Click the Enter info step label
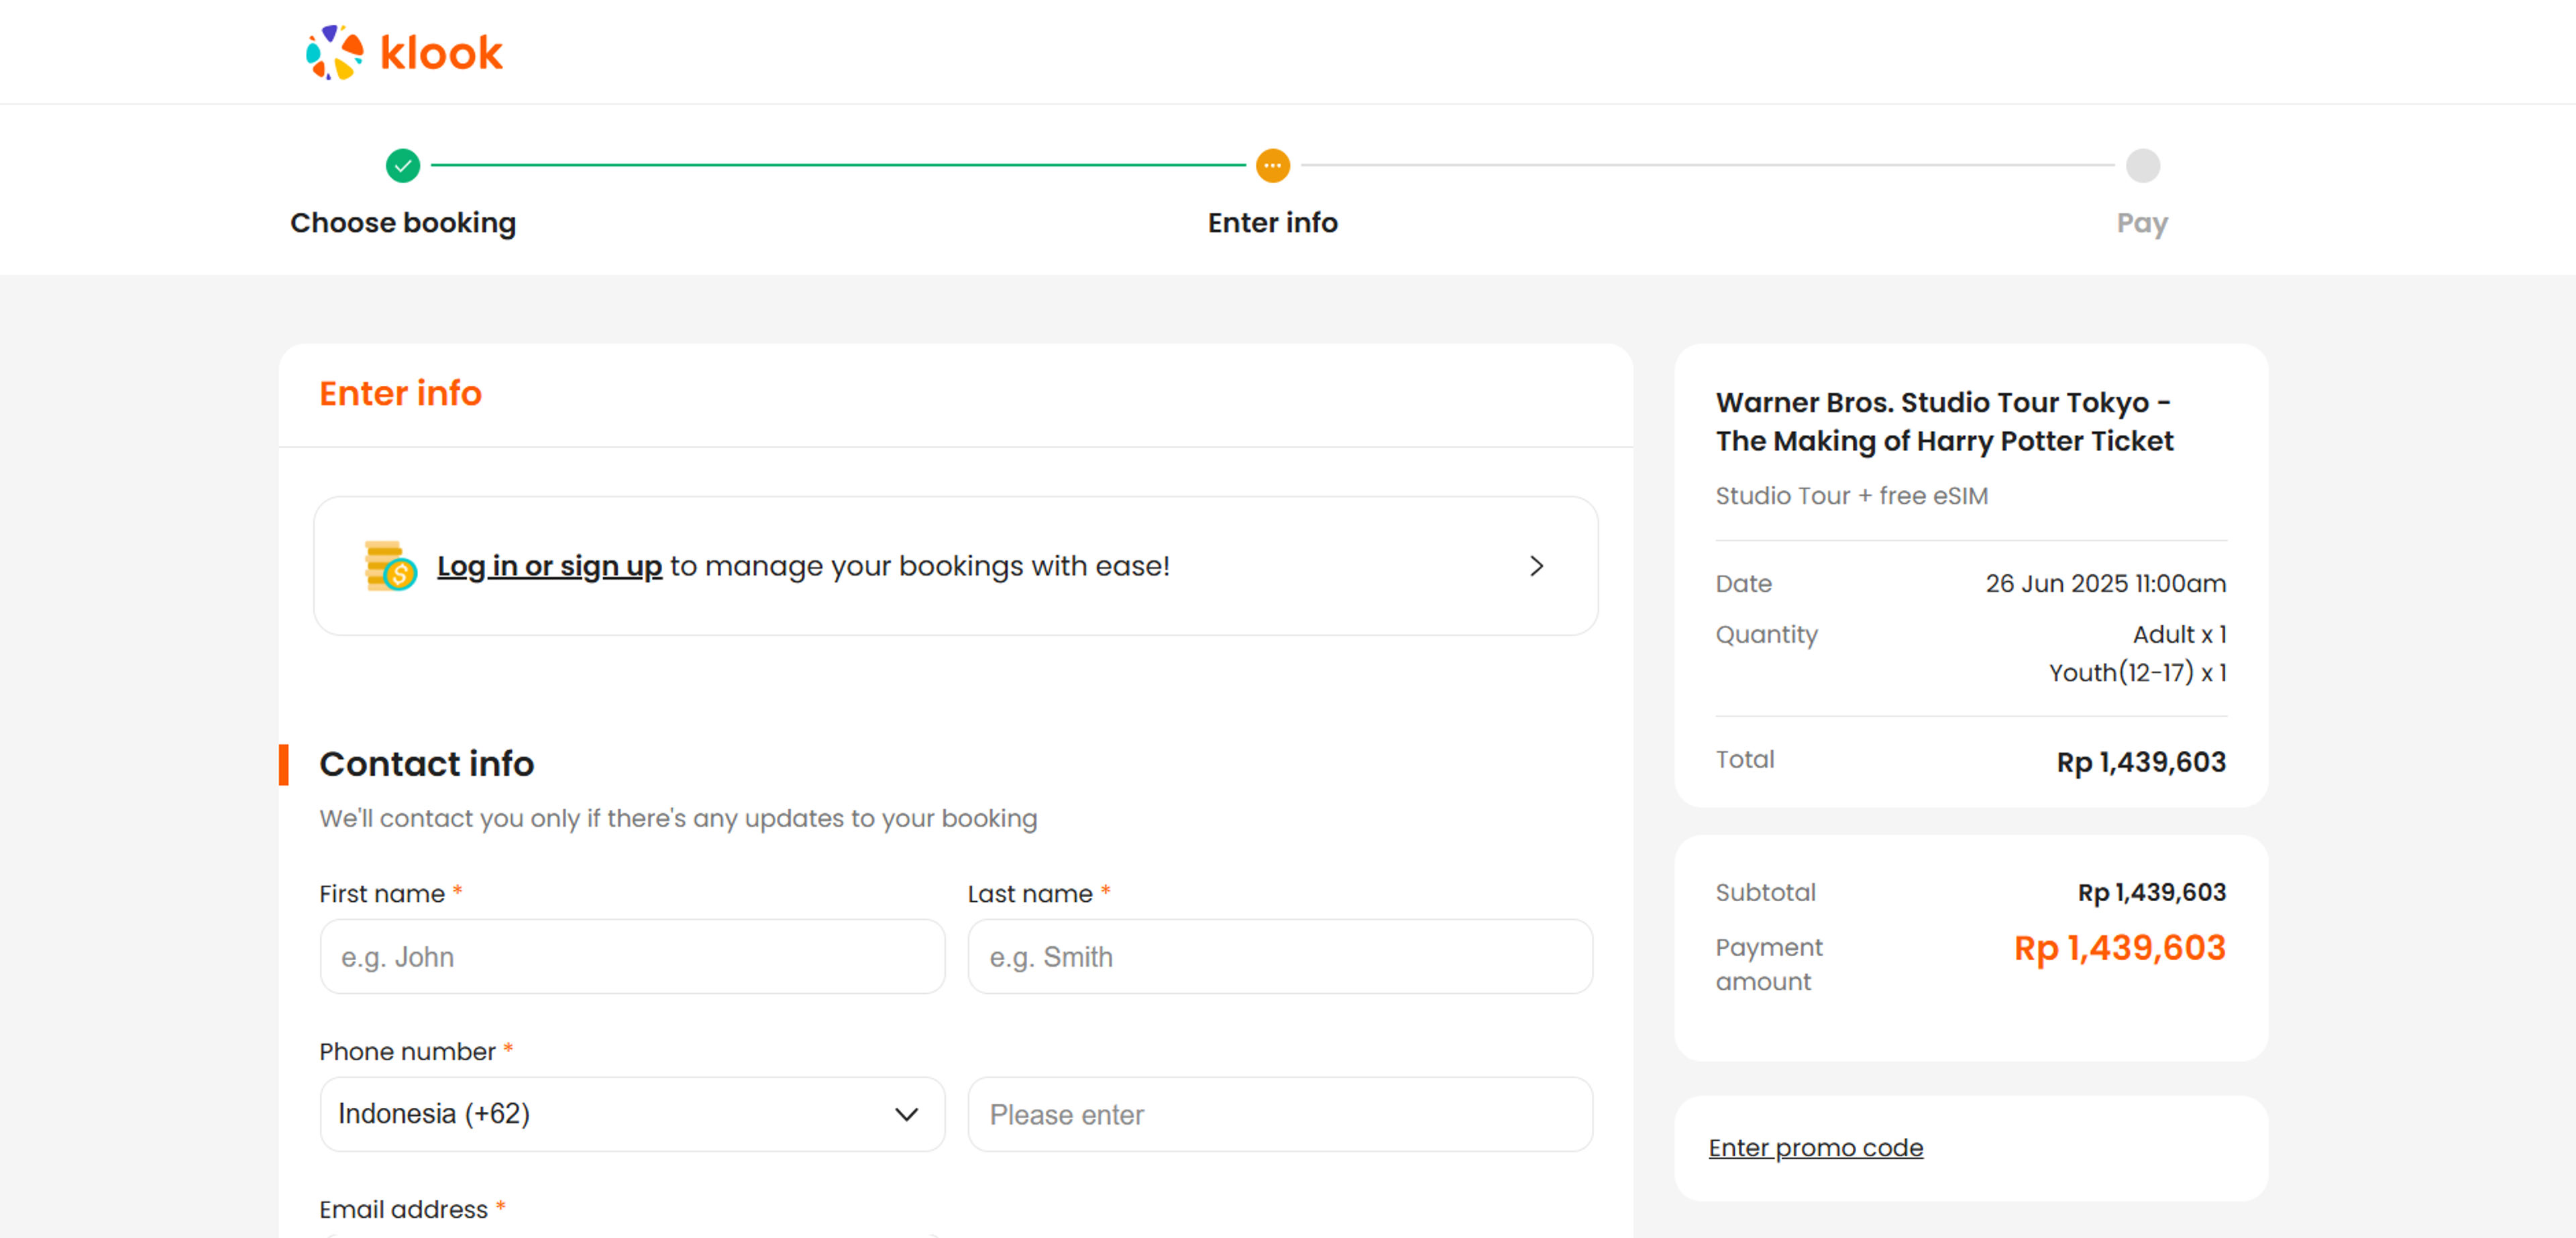 pos(1272,222)
